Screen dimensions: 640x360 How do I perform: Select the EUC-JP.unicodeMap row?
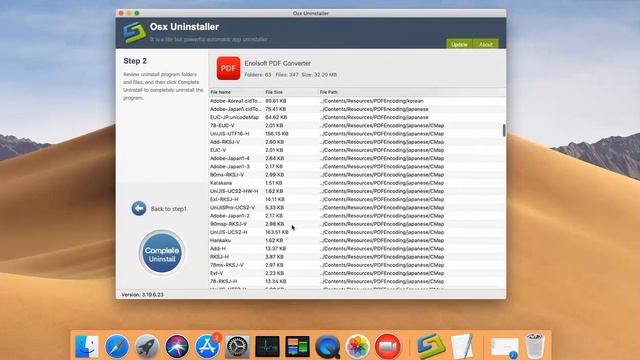coord(357,117)
